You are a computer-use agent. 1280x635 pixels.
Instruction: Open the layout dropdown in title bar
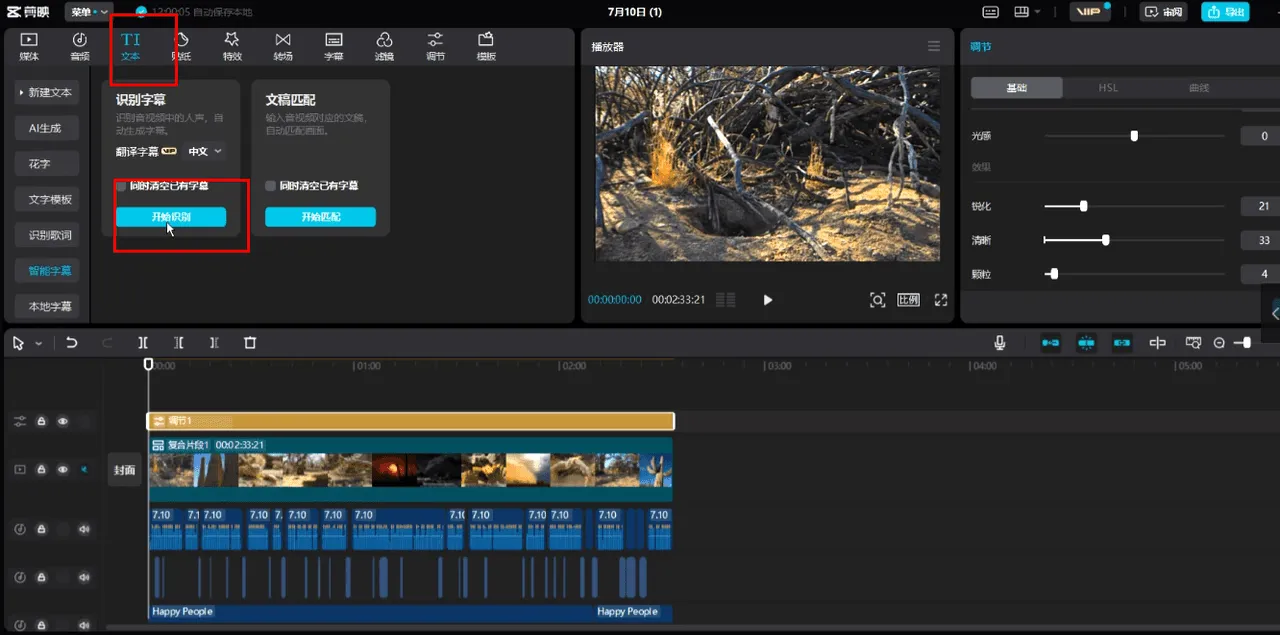(1026, 12)
